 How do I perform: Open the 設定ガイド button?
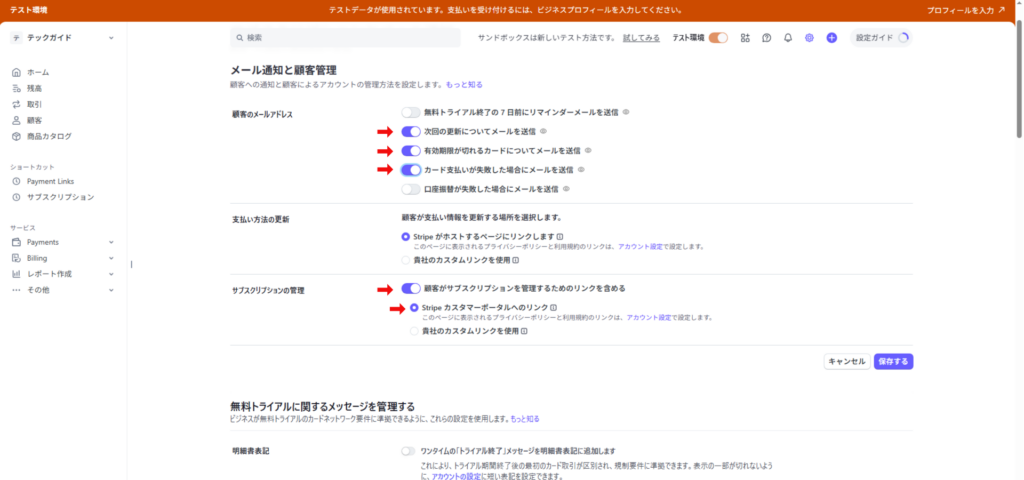click(881, 38)
